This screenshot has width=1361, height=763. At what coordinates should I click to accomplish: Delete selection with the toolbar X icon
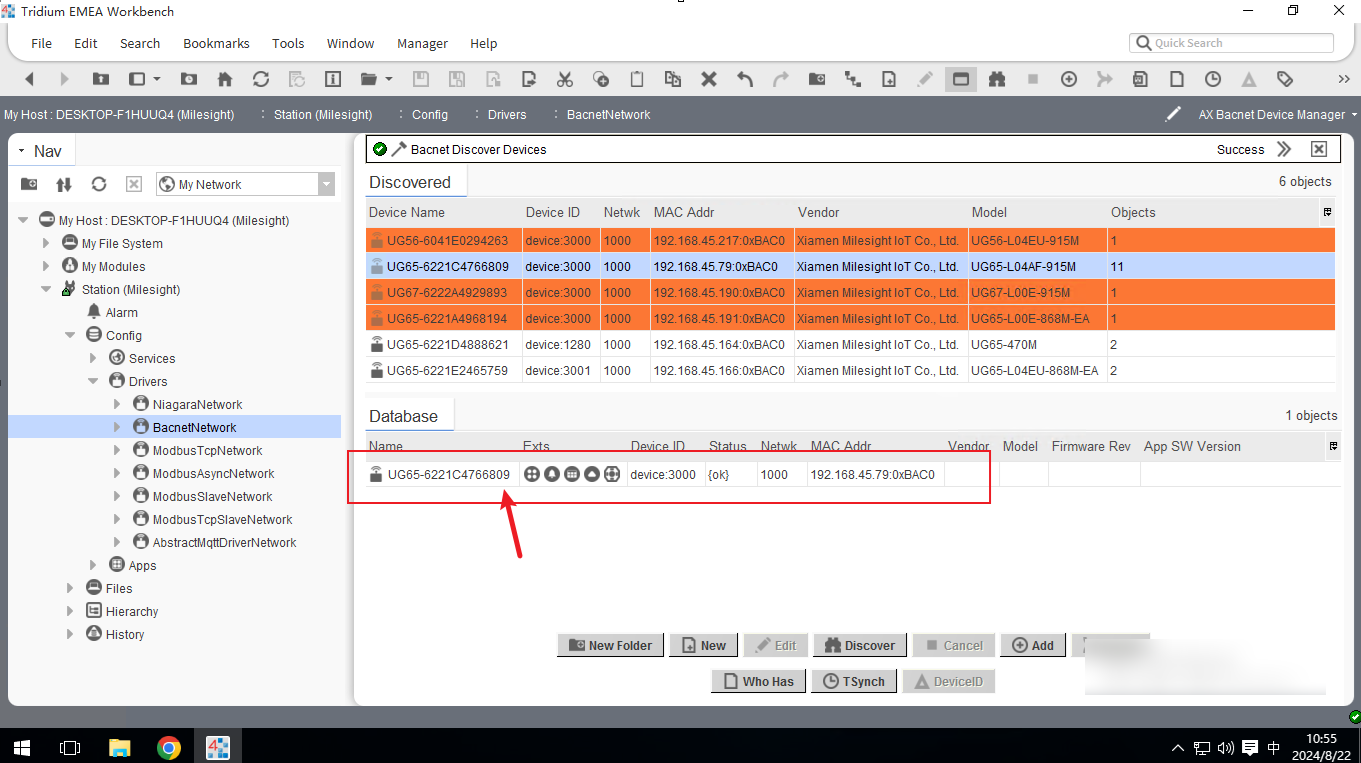709,79
